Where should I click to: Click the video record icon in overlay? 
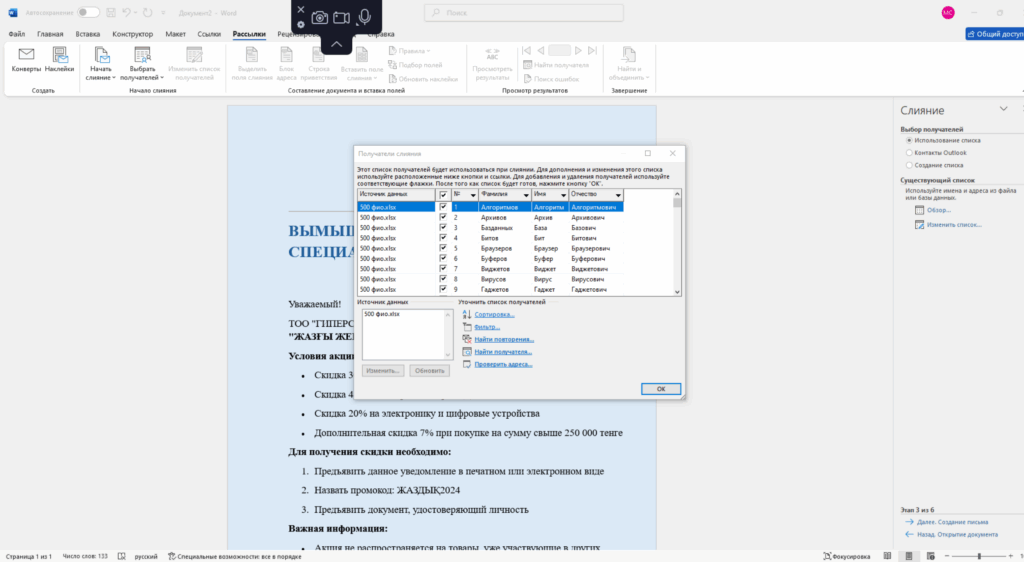point(342,18)
